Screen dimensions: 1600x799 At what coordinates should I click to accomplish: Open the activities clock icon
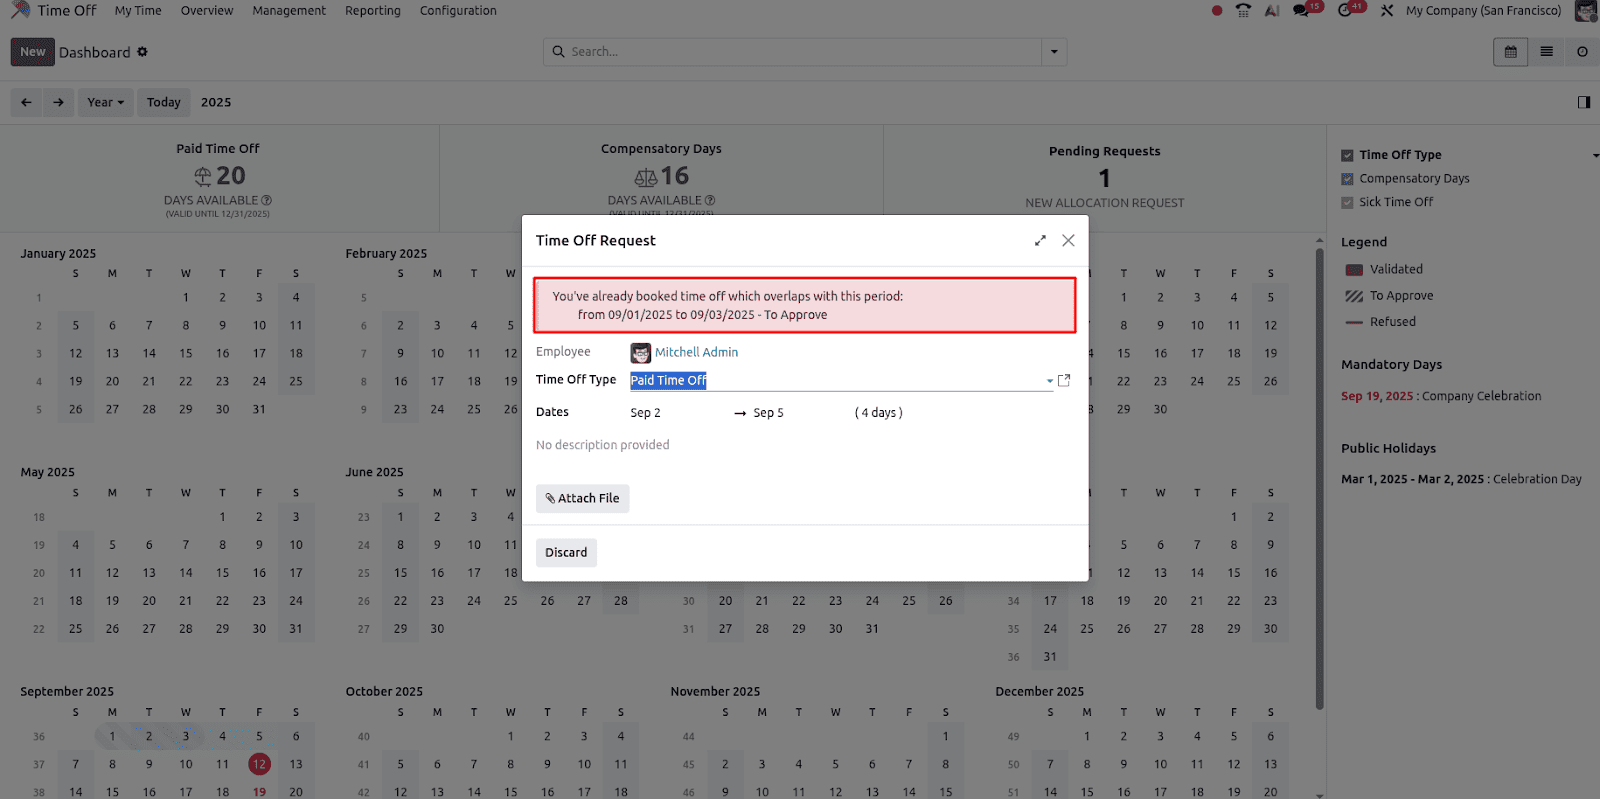(x=1347, y=11)
